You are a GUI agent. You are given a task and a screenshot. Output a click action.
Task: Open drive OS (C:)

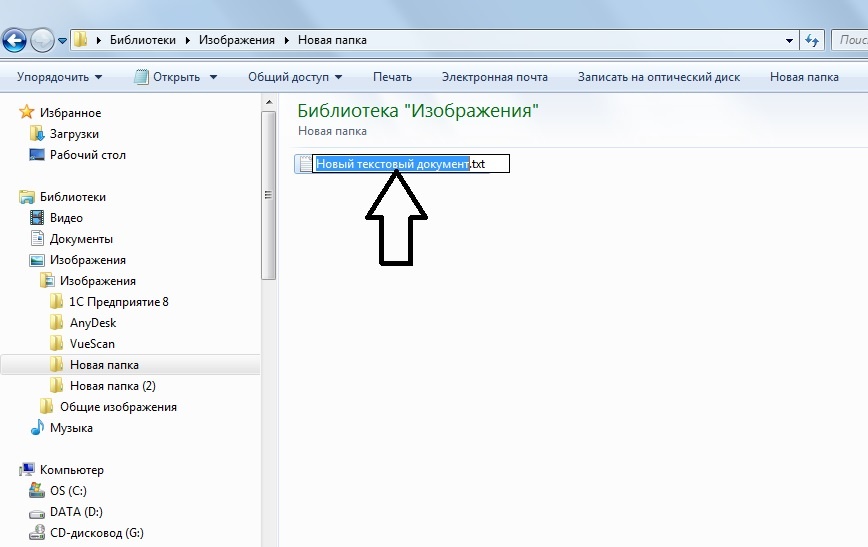68,491
